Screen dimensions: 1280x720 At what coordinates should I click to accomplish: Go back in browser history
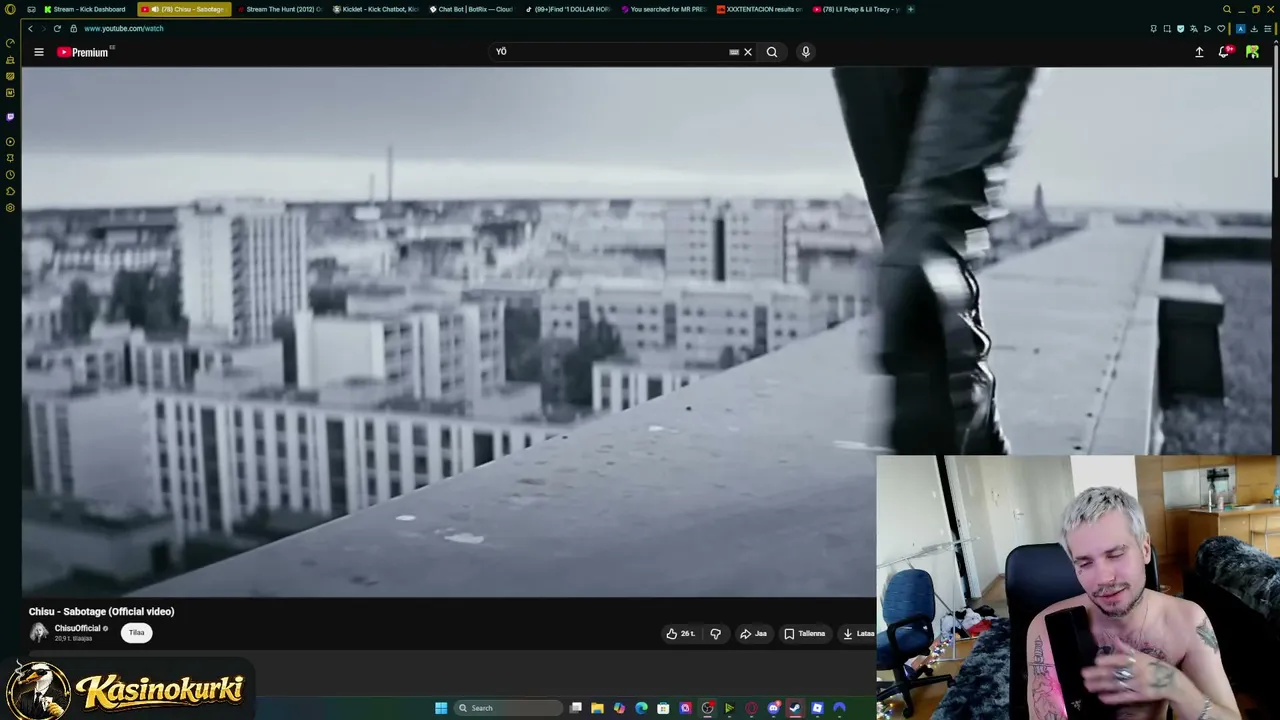coord(30,28)
